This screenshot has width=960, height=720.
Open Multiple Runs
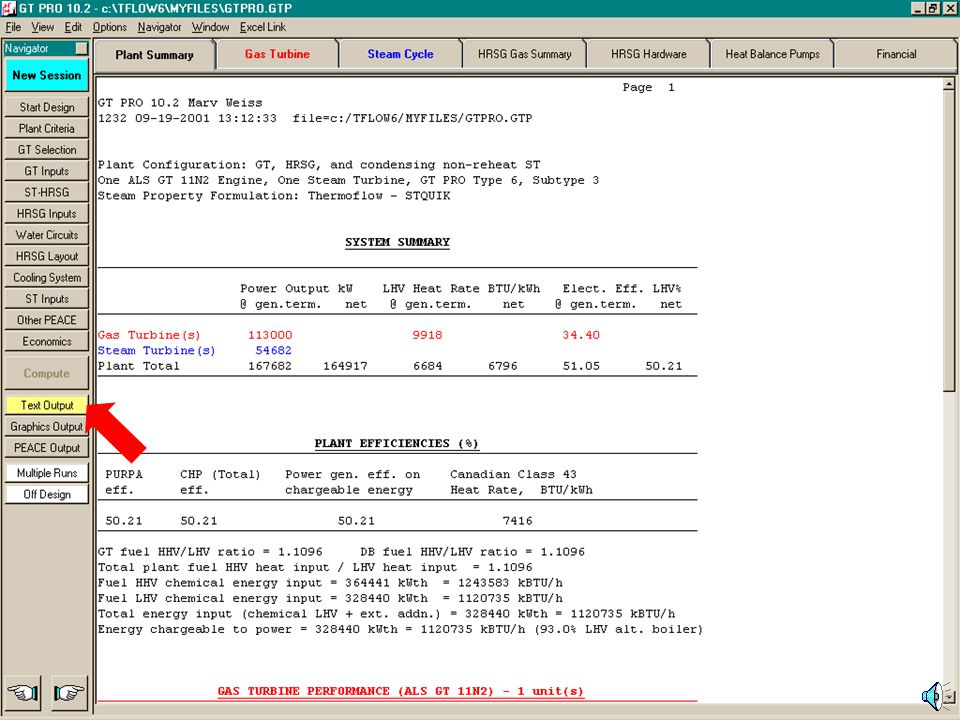[47, 473]
